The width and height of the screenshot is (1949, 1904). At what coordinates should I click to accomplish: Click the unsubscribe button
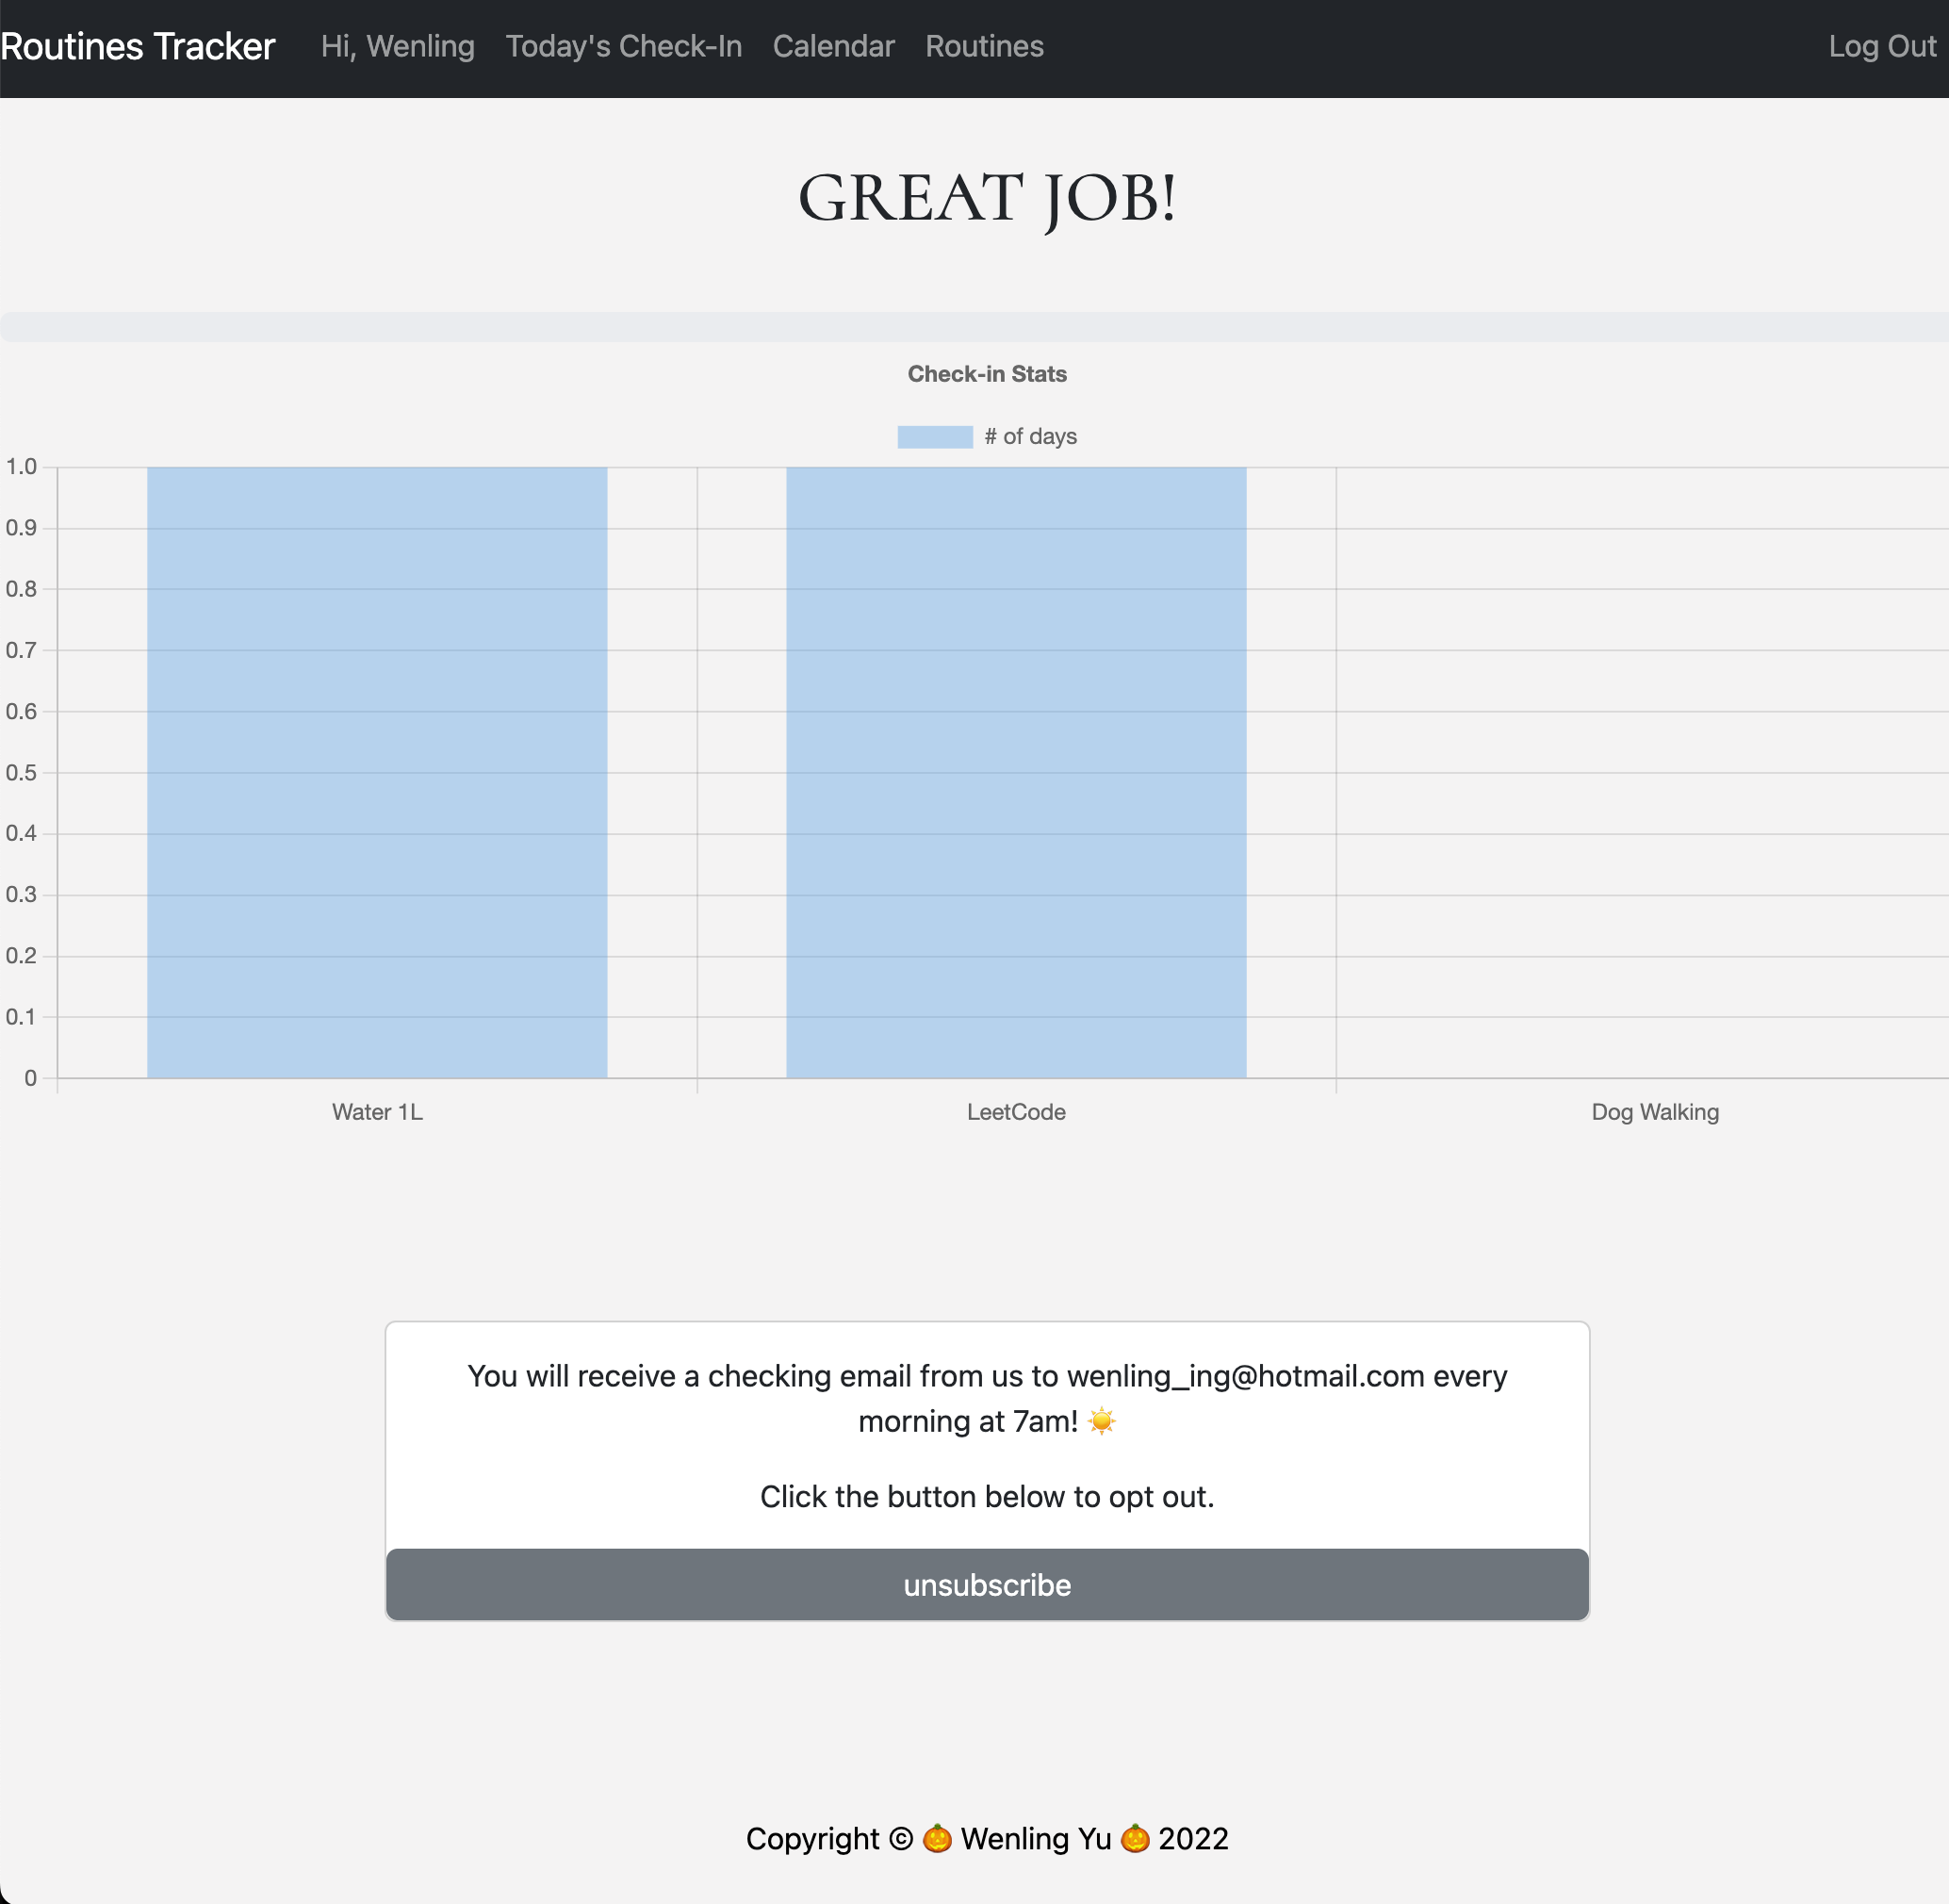pos(986,1584)
